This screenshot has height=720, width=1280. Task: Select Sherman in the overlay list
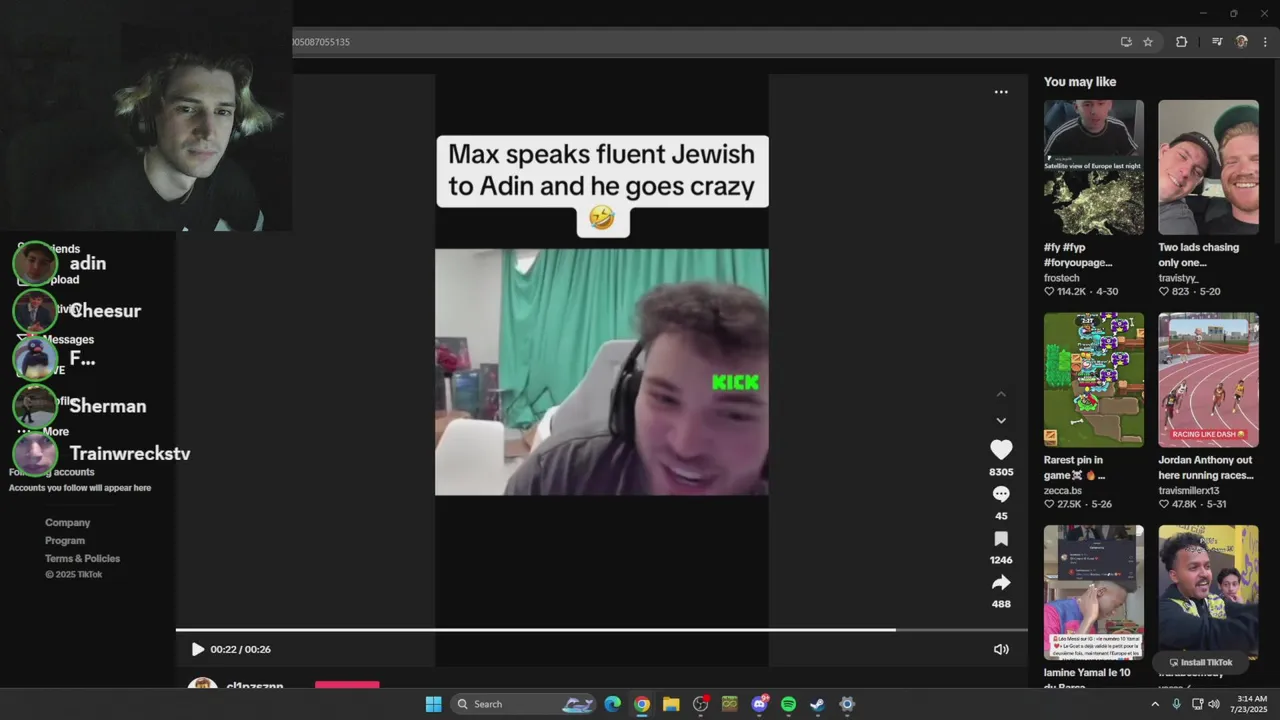(x=80, y=406)
